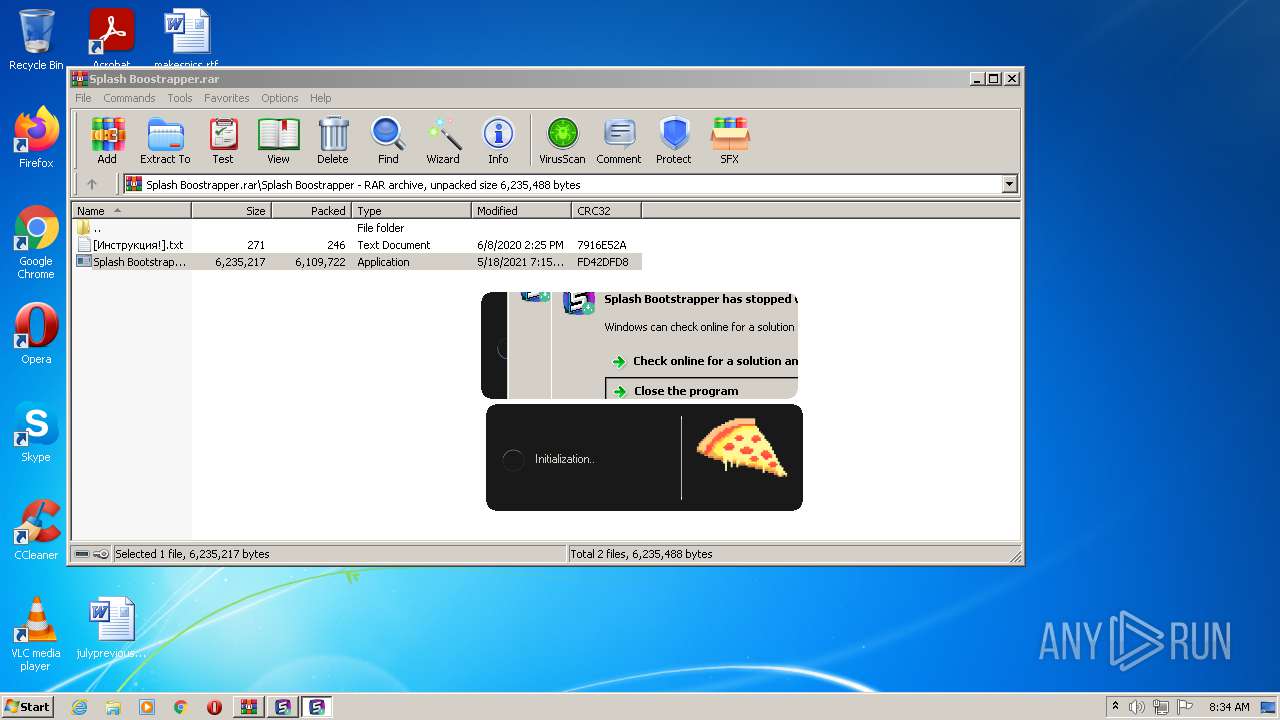The image size is (1280, 720).
Task: Expand the archive path dropdown
Action: pos(1009,184)
